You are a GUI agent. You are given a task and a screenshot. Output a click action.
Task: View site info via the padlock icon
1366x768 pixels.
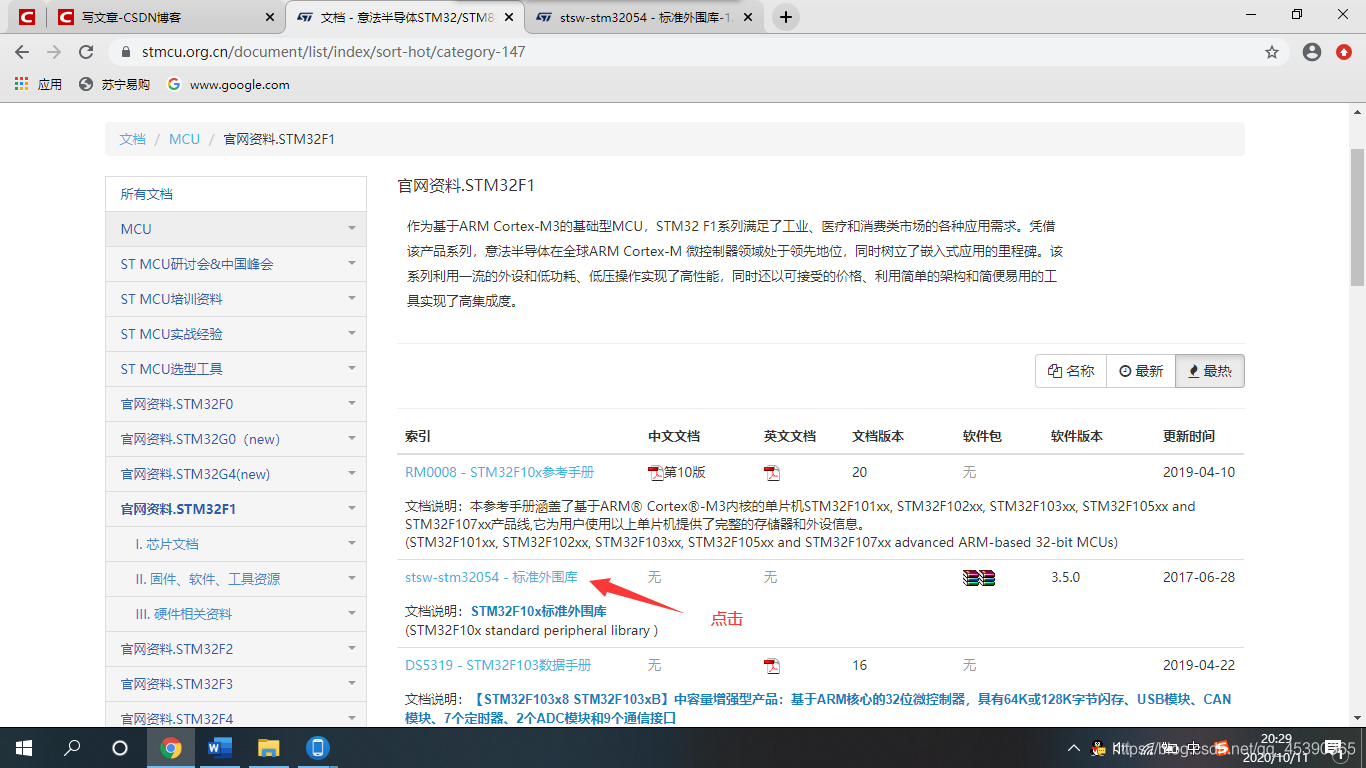pos(126,52)
